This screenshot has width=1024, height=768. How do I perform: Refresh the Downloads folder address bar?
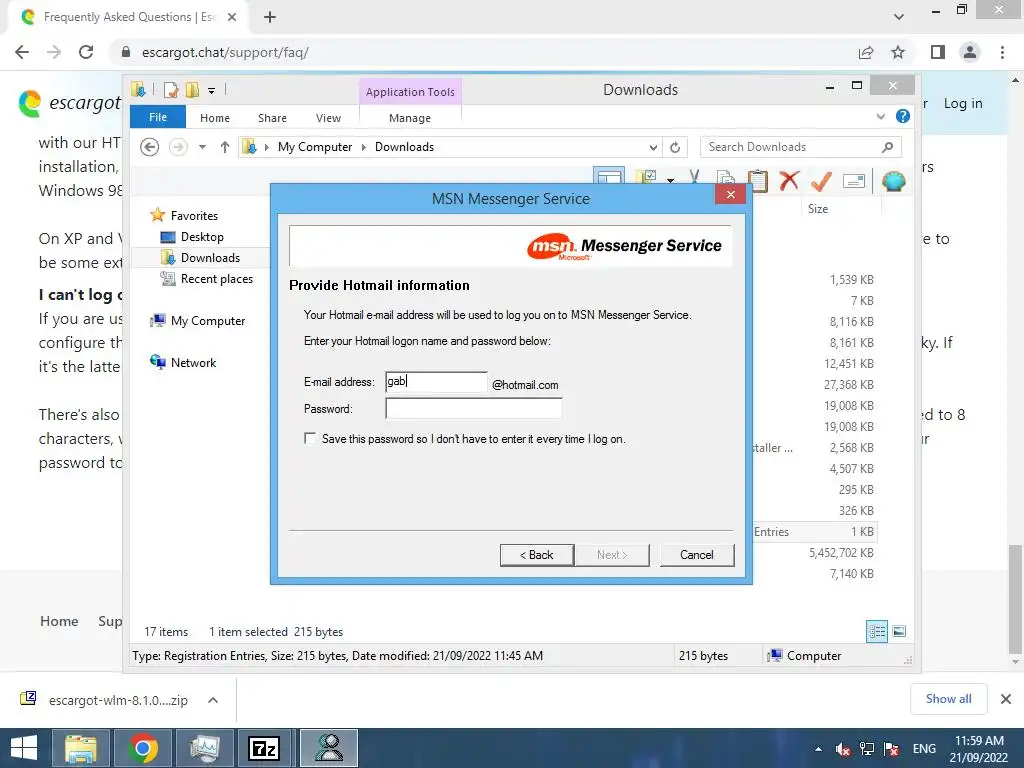pyautogui.click(x=675, y=147)
